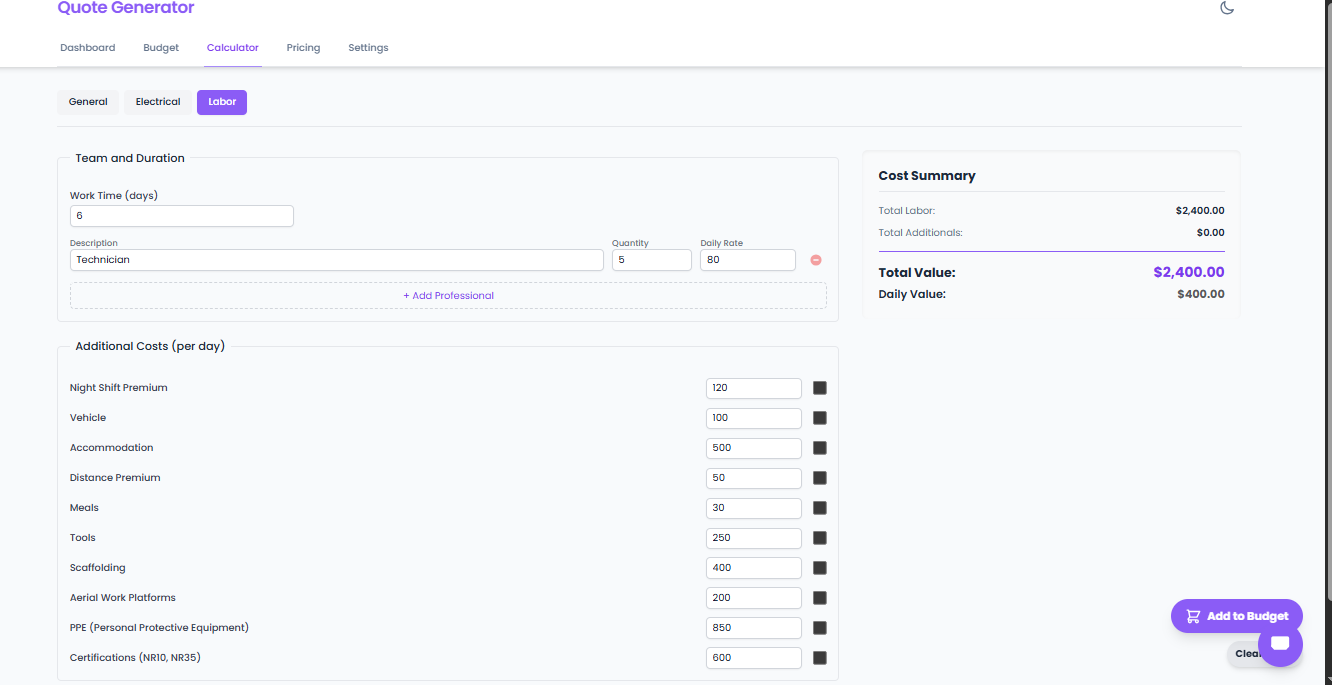1332x685 pixels.
Task: Select the Tools checkbox
Action: click(820, 538)
